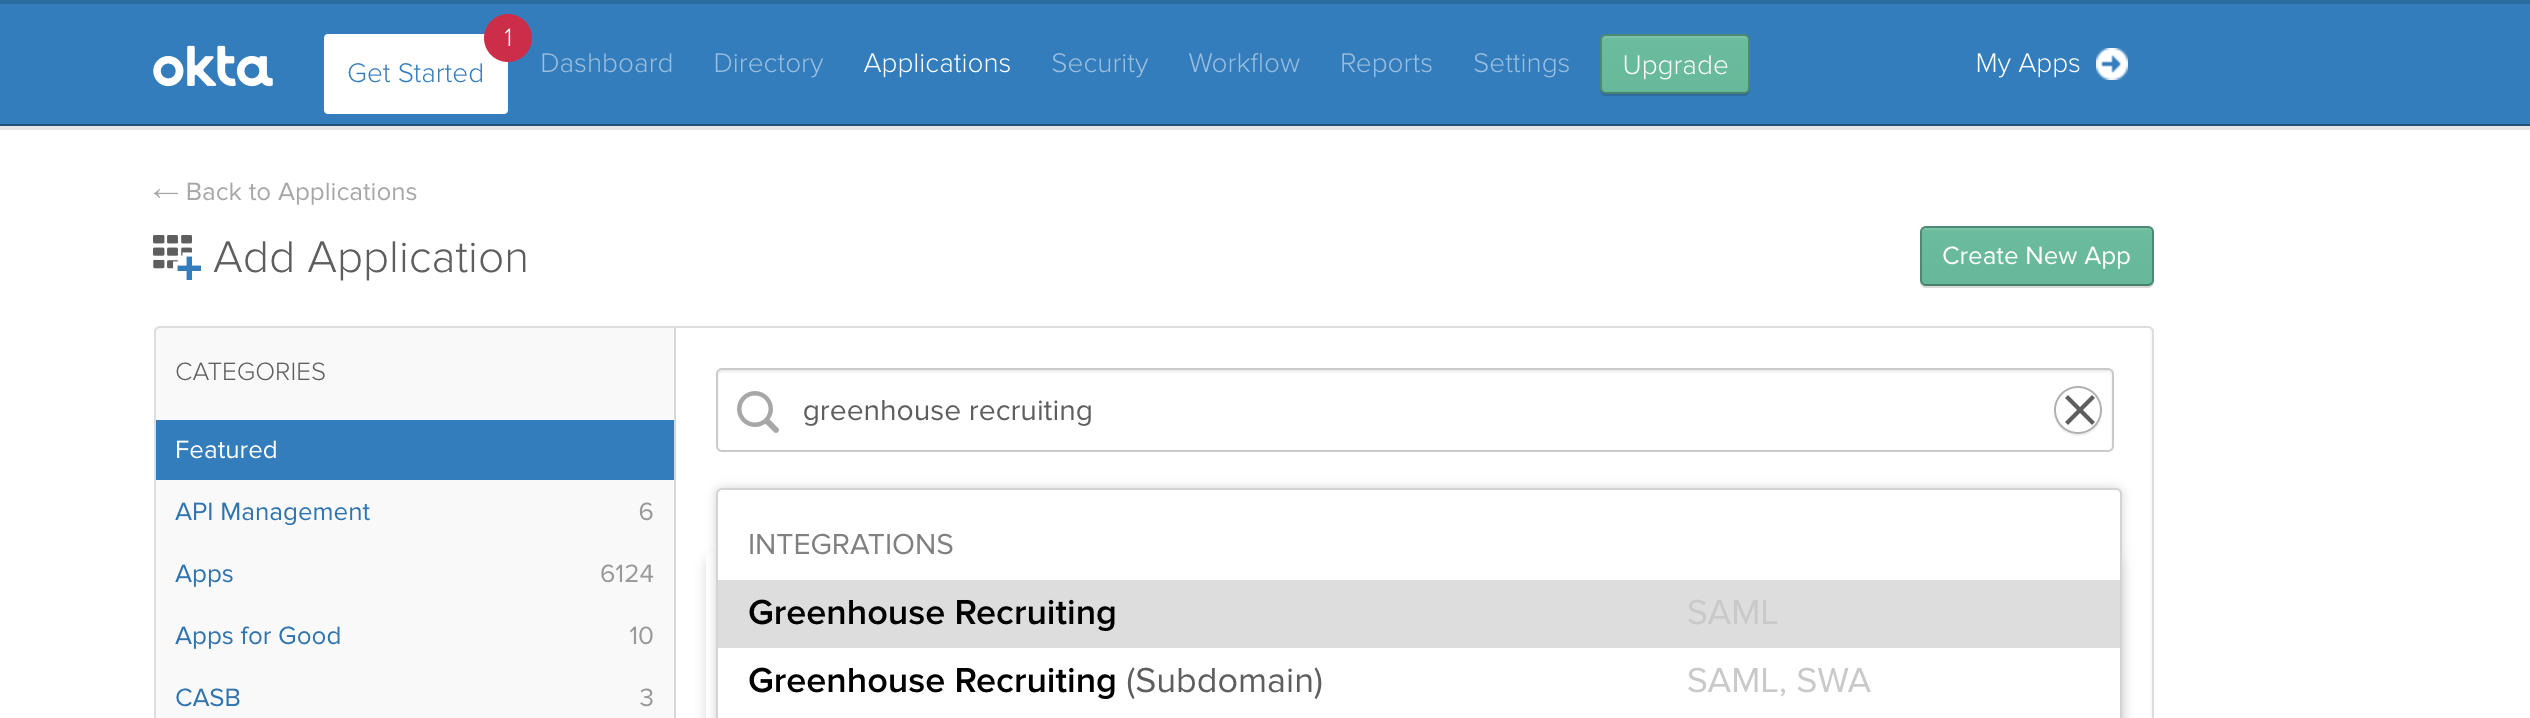The image size is (2530, 718).
Task: Click the Add Application grid icon
Action: pos(176,257)
